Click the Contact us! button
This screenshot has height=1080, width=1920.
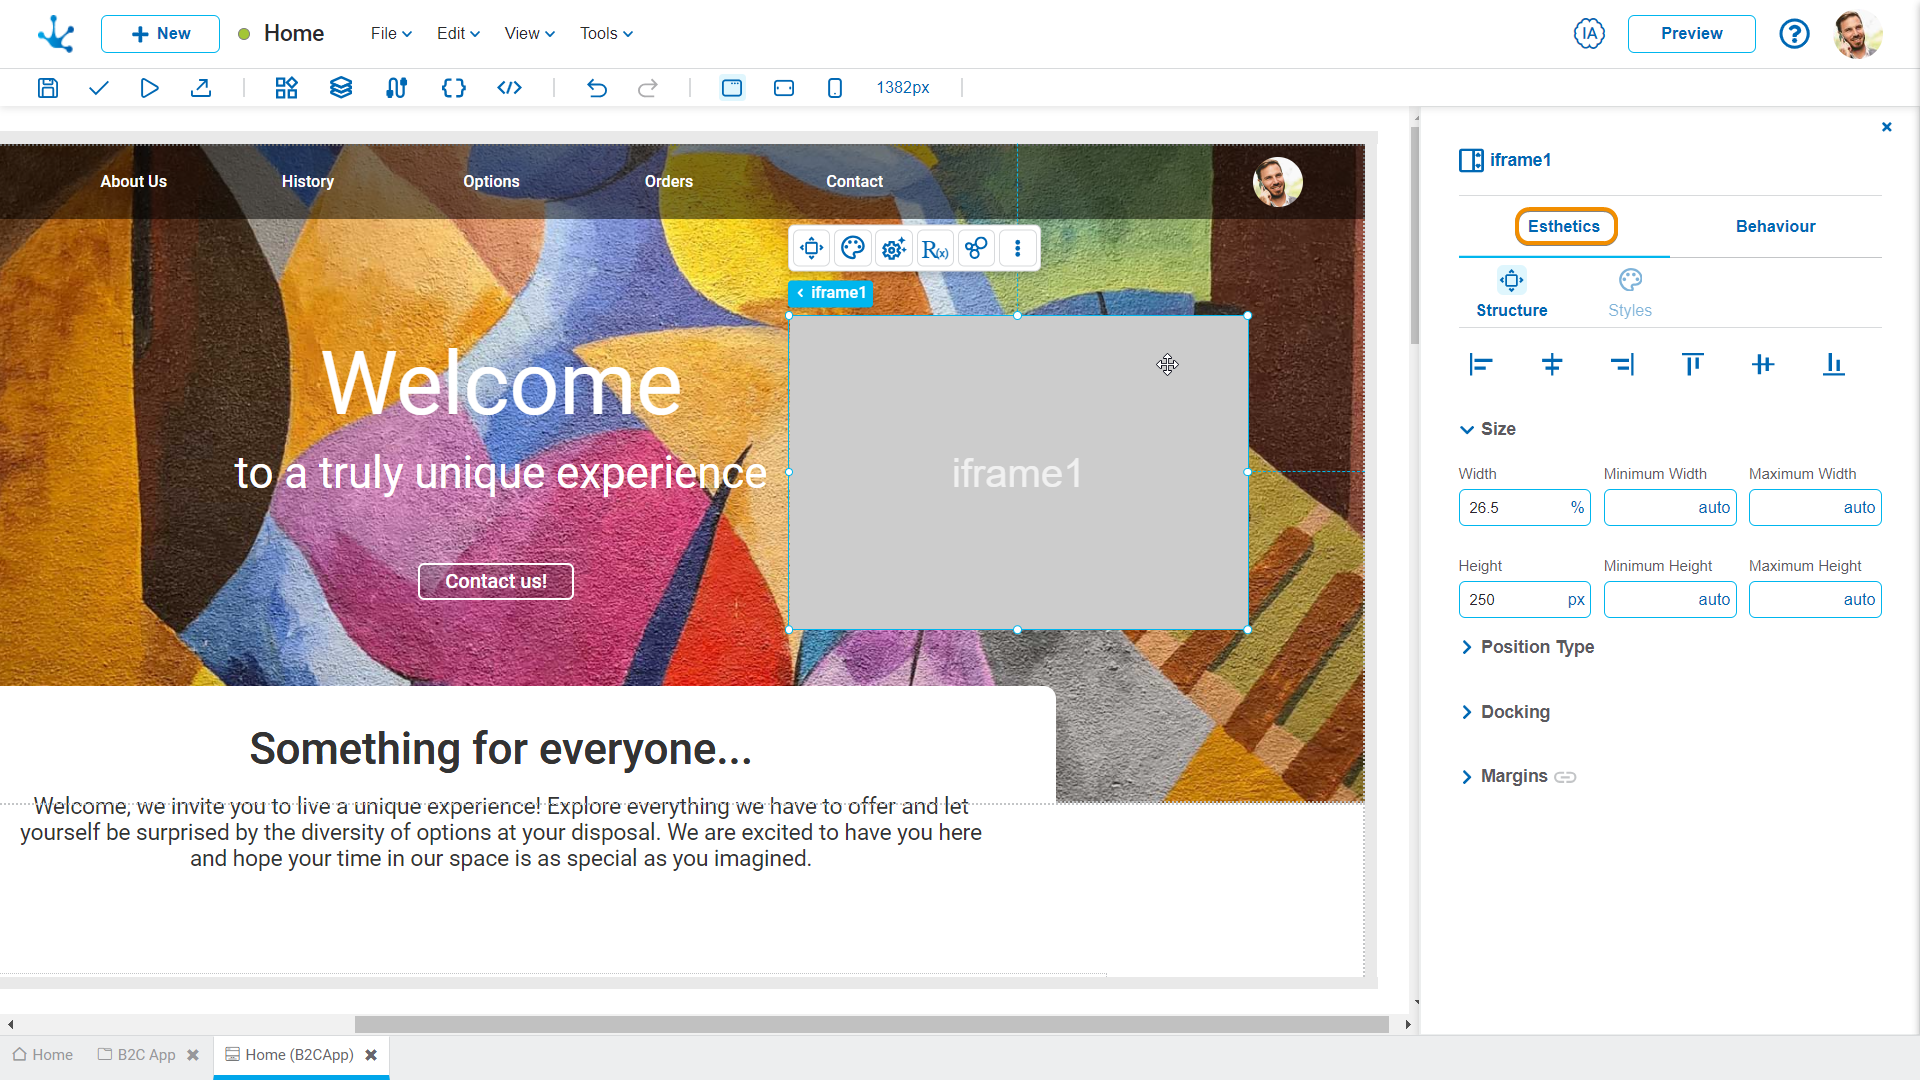[x=495, y=580]
